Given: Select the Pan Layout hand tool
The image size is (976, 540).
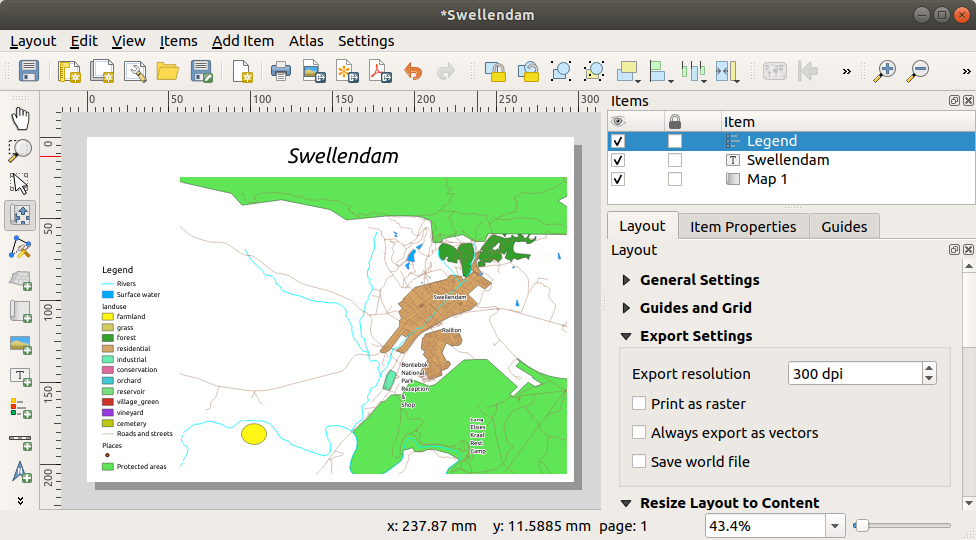Looking at the screenshot, I should tap(20, 119).
